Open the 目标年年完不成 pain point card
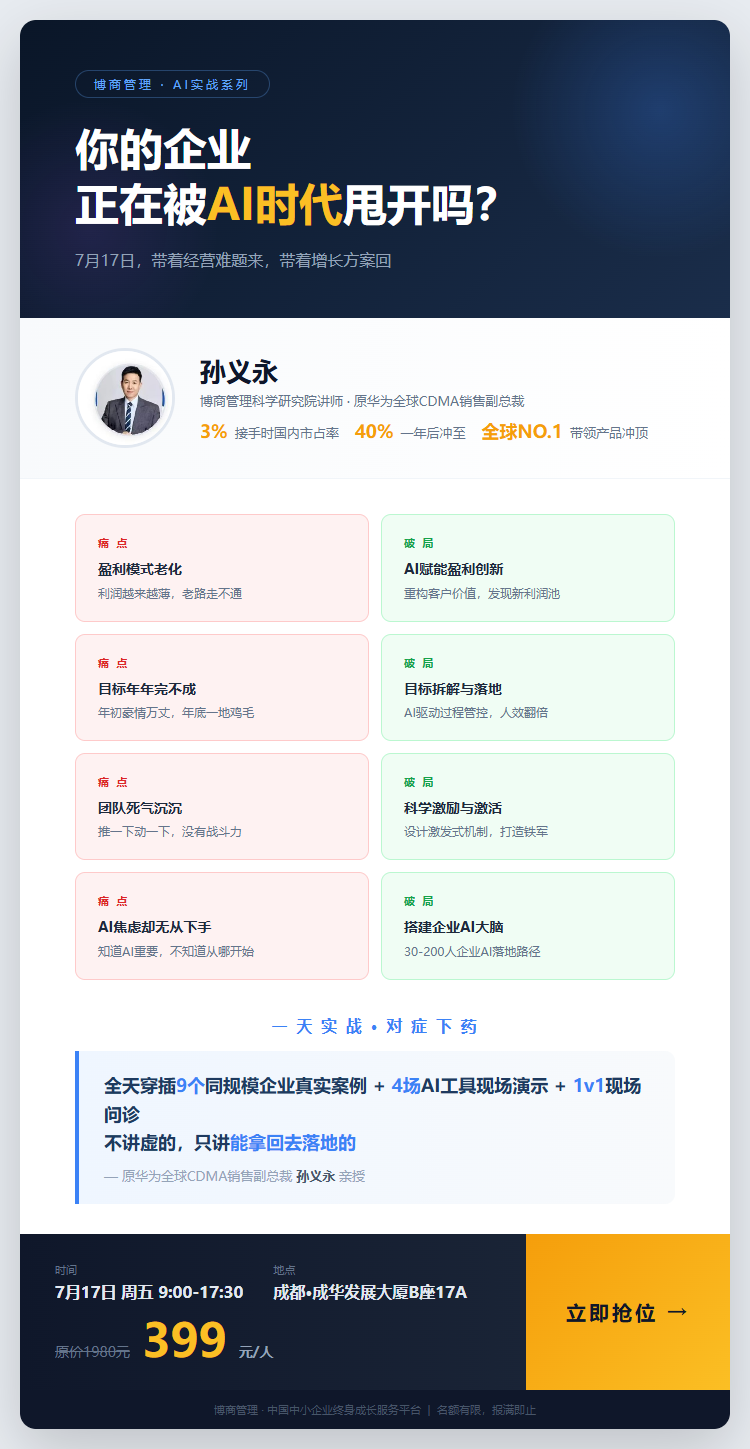 coord(222,687)
